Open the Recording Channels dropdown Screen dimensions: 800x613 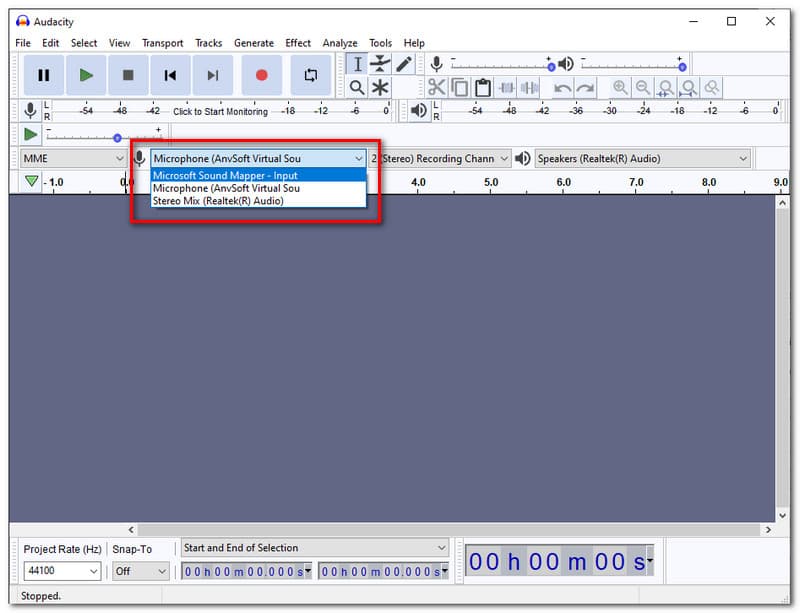(x=440, y=159)
